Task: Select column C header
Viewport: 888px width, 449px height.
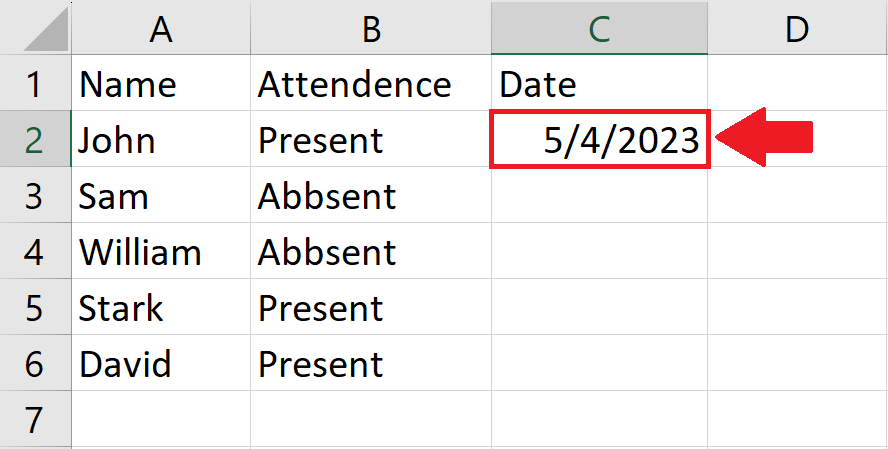Action: [x=599, y=28]
